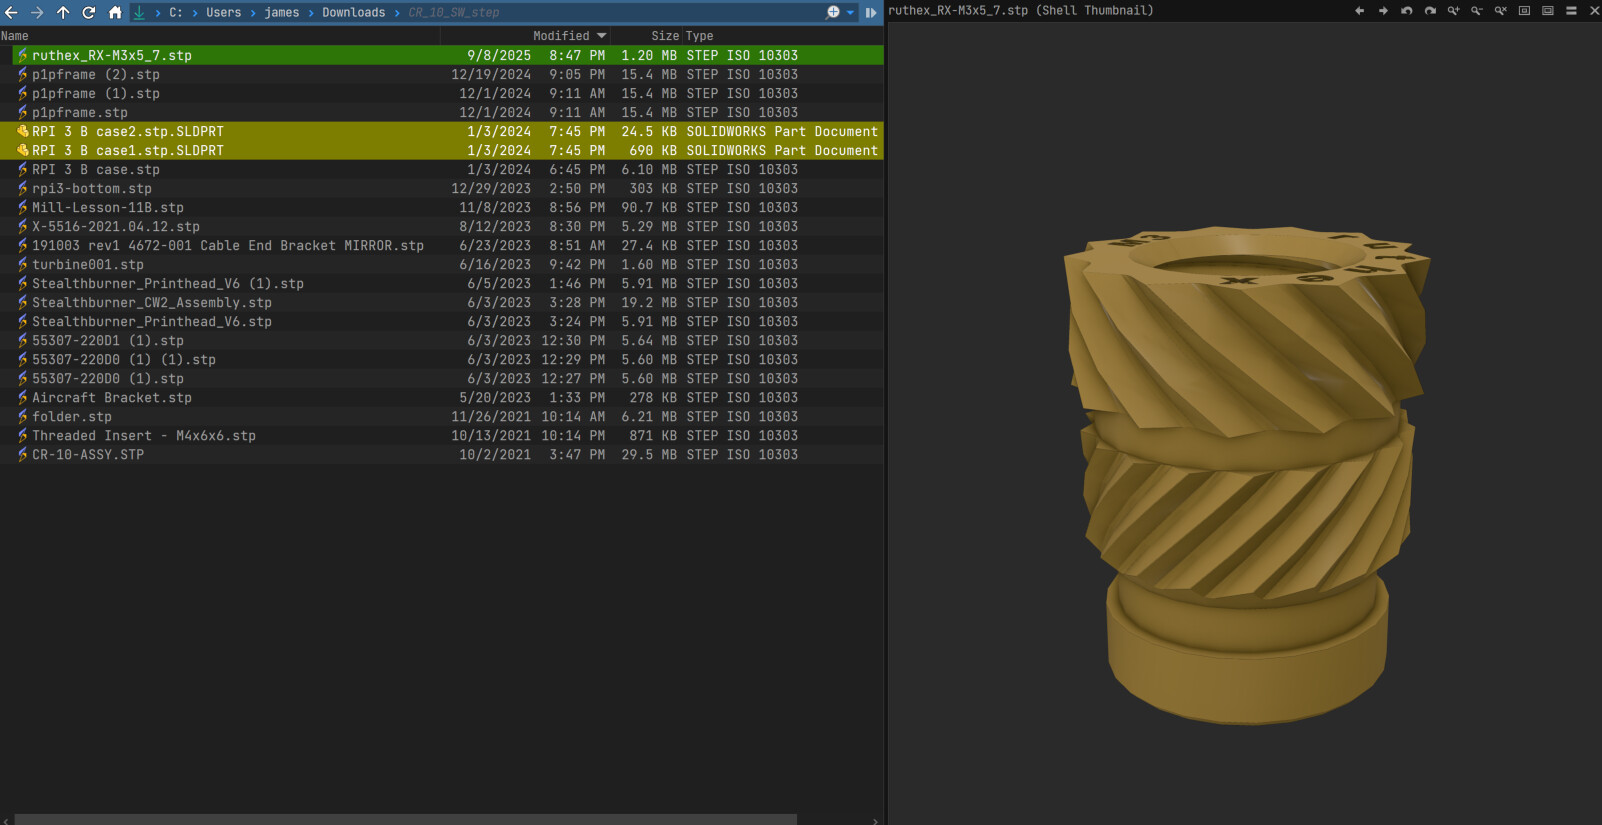Click the navigate back arrow in file browser
The height and width of the screenshot is (825, 1602).
[11, 12]
